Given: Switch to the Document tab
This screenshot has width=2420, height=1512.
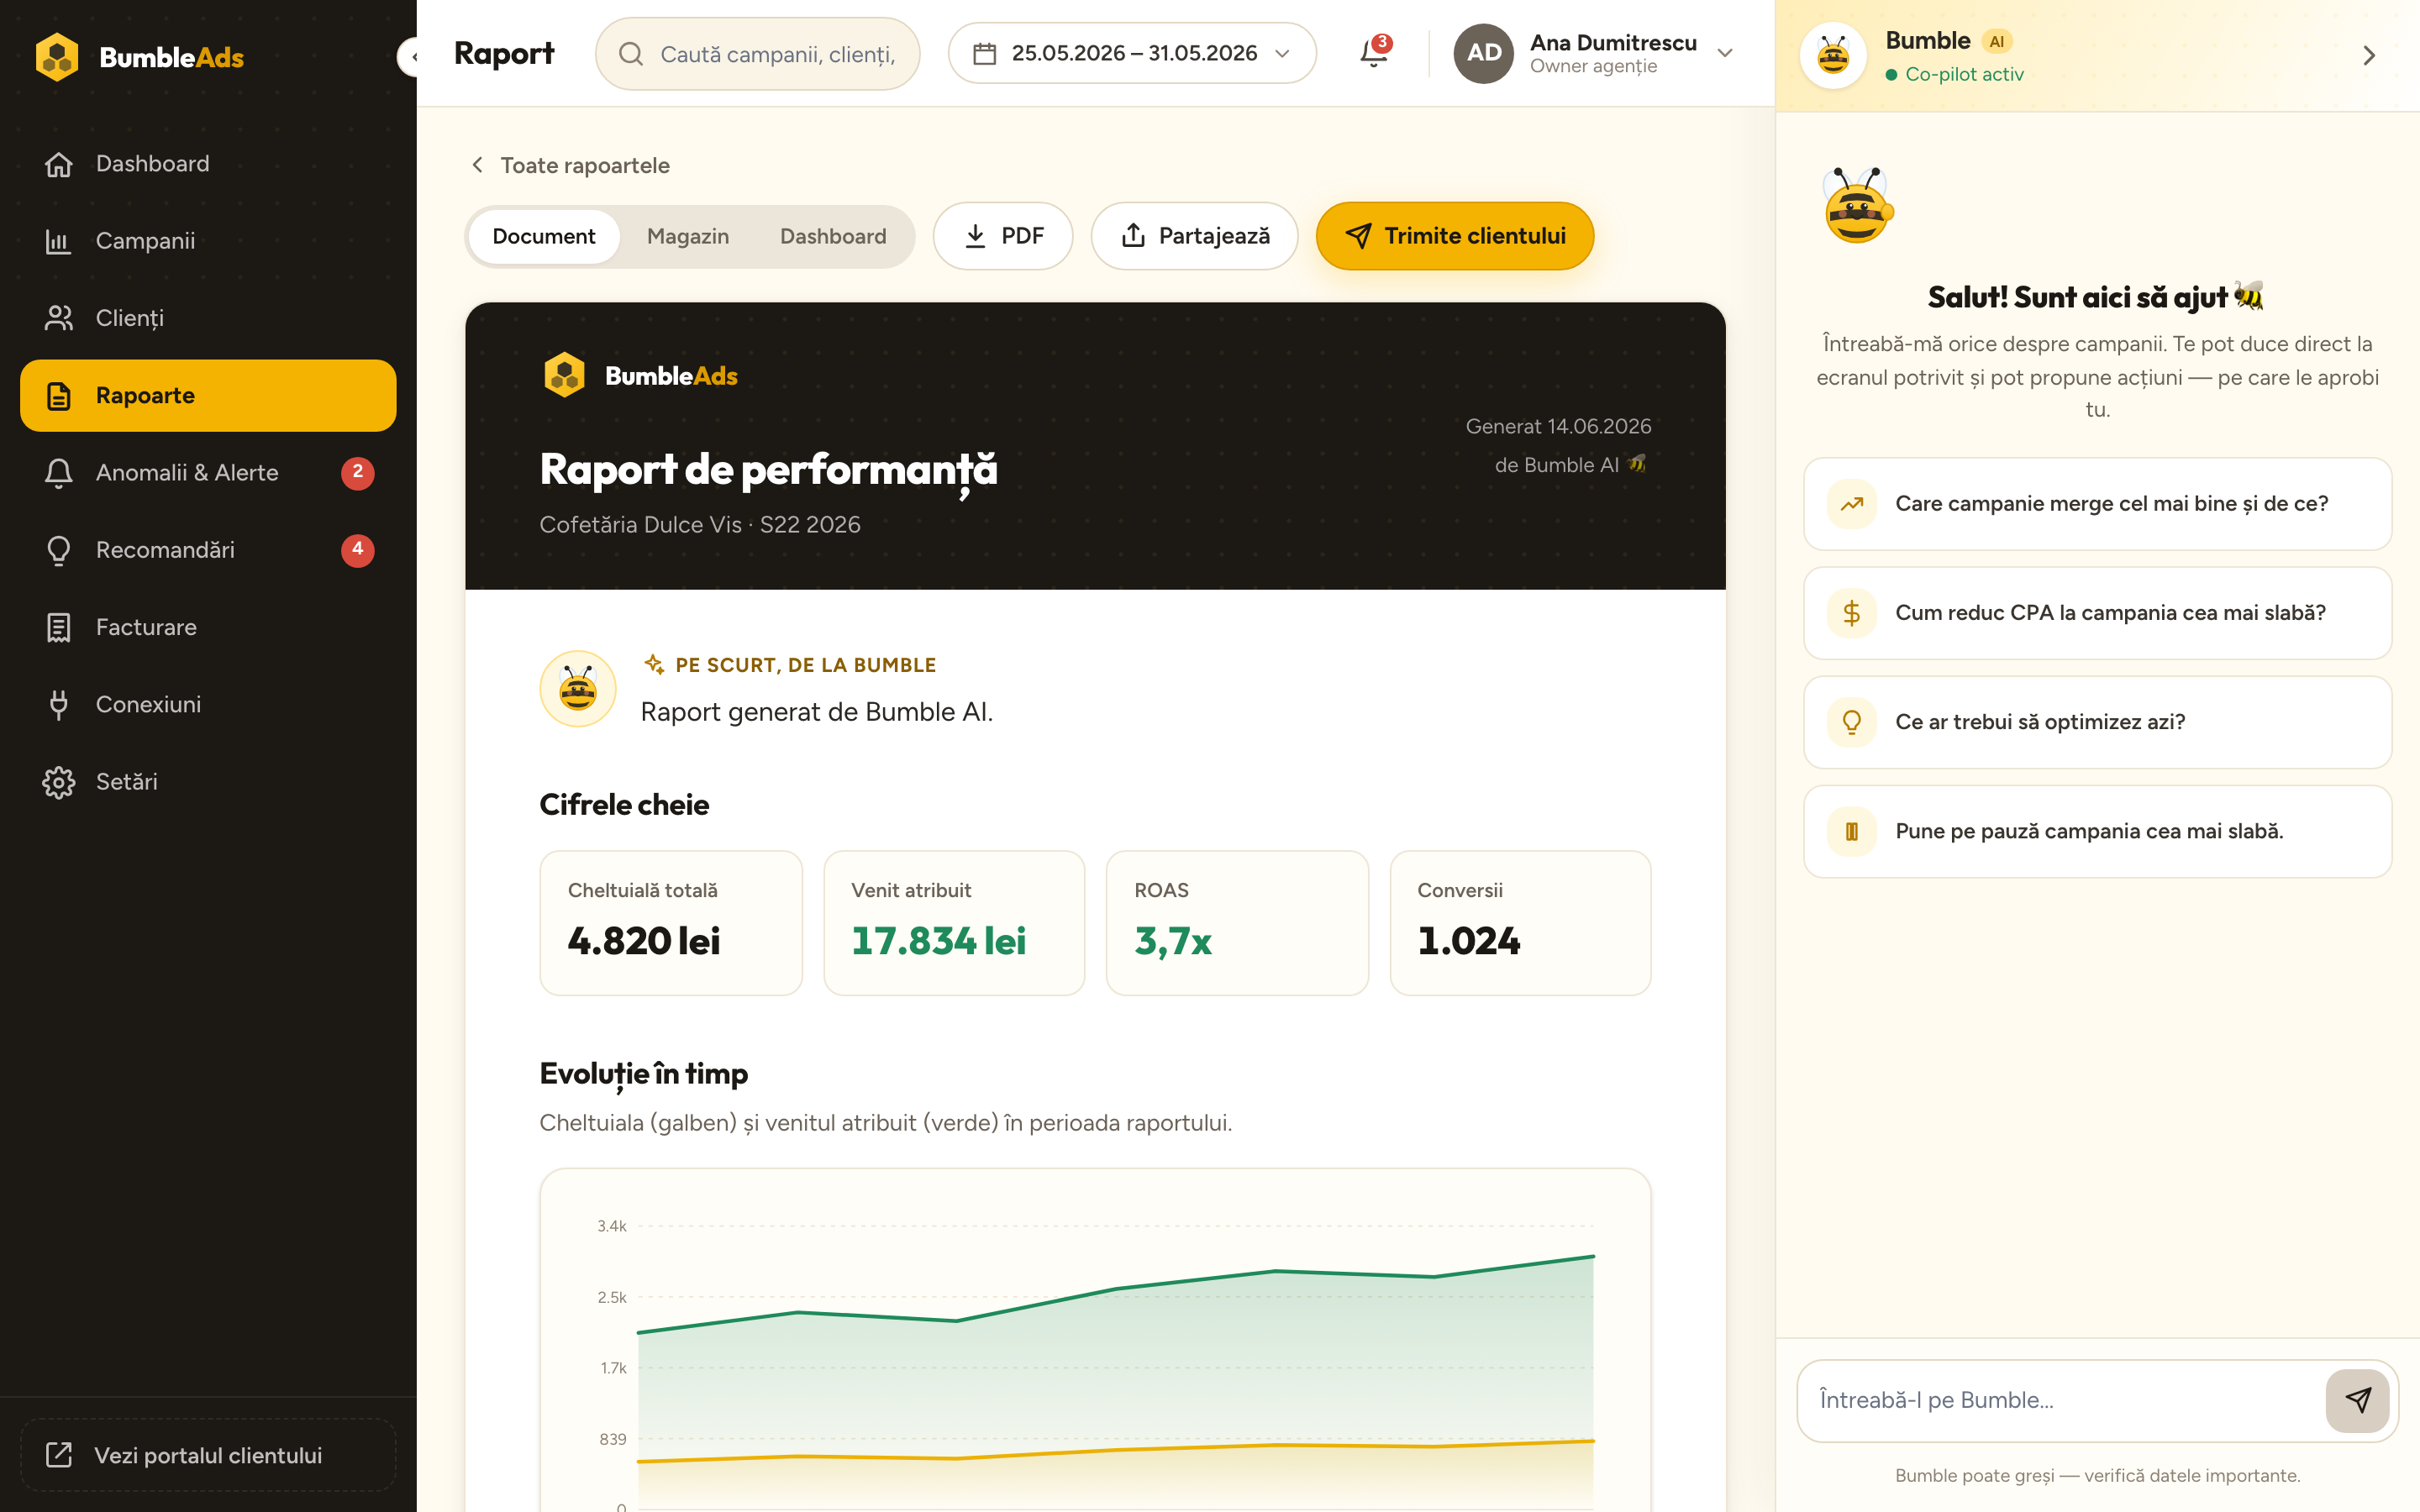Looking at the screenshot, I should 544,236.
